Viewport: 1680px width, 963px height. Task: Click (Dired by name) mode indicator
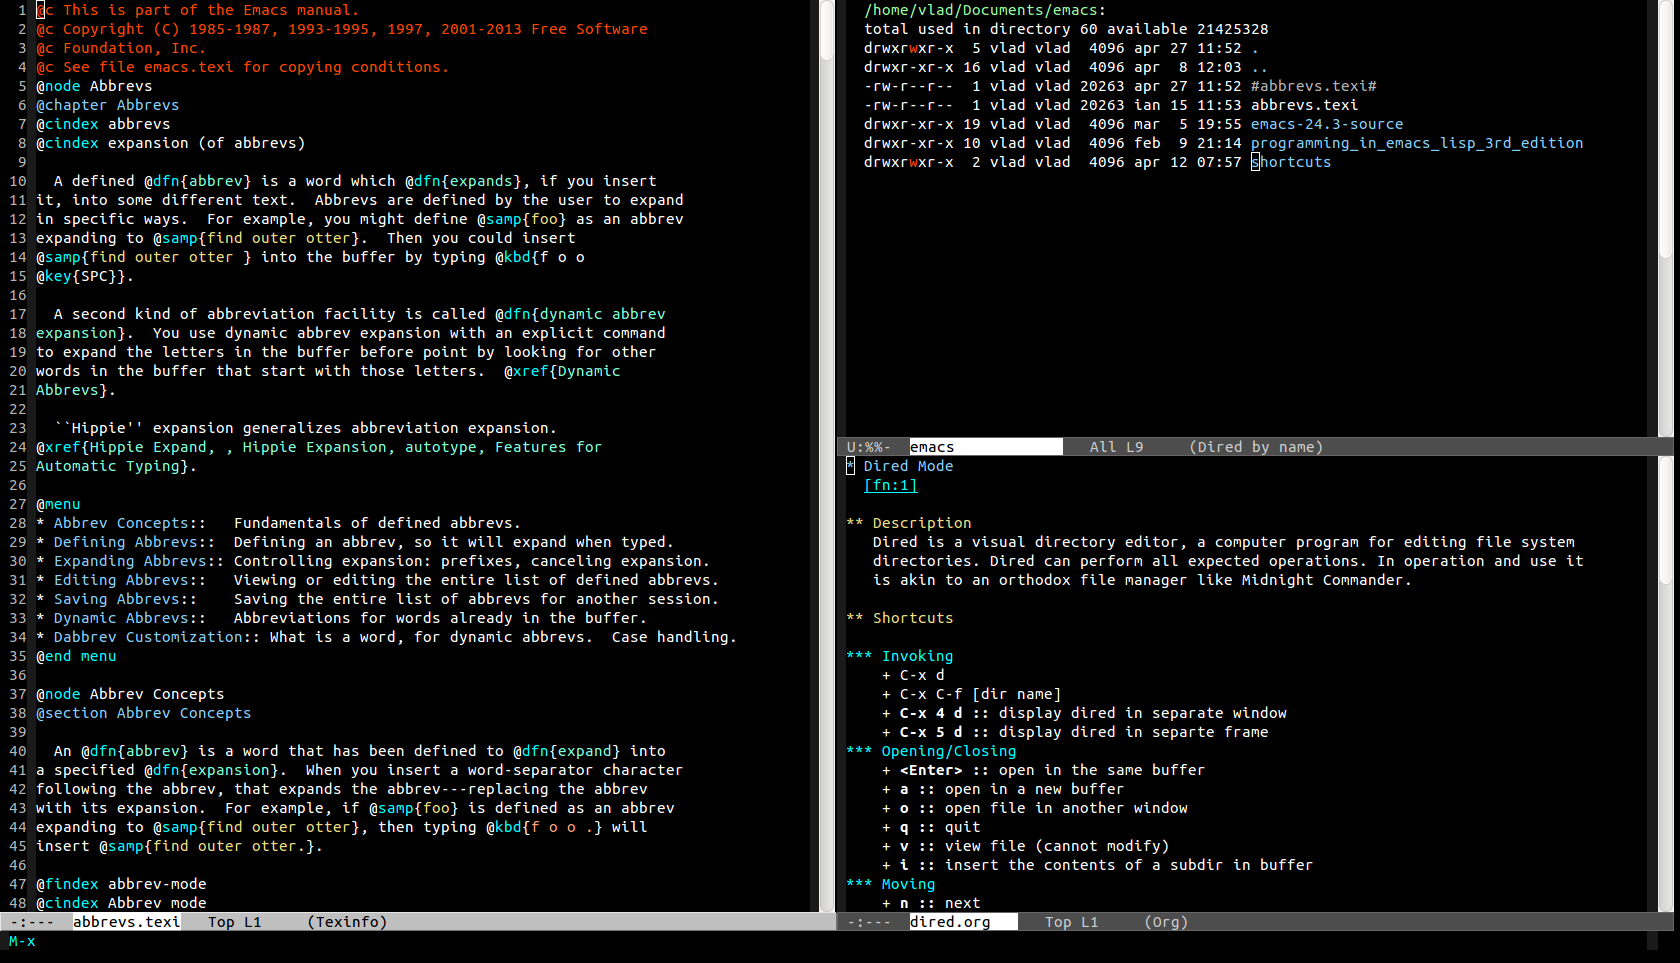pyautogui.click(x=1256, y=447)
